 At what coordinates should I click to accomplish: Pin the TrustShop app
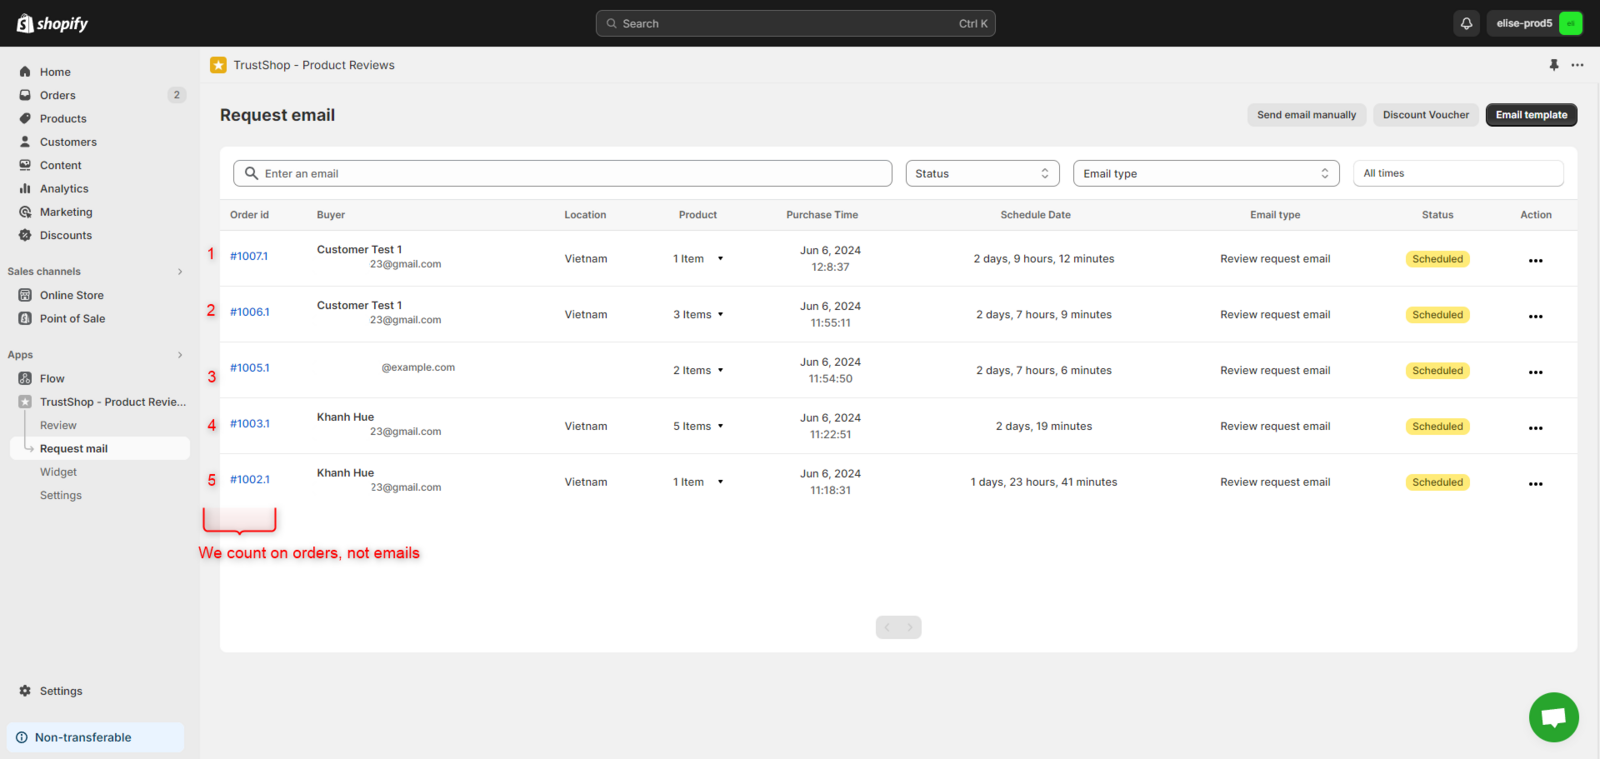coord(1553,65)
